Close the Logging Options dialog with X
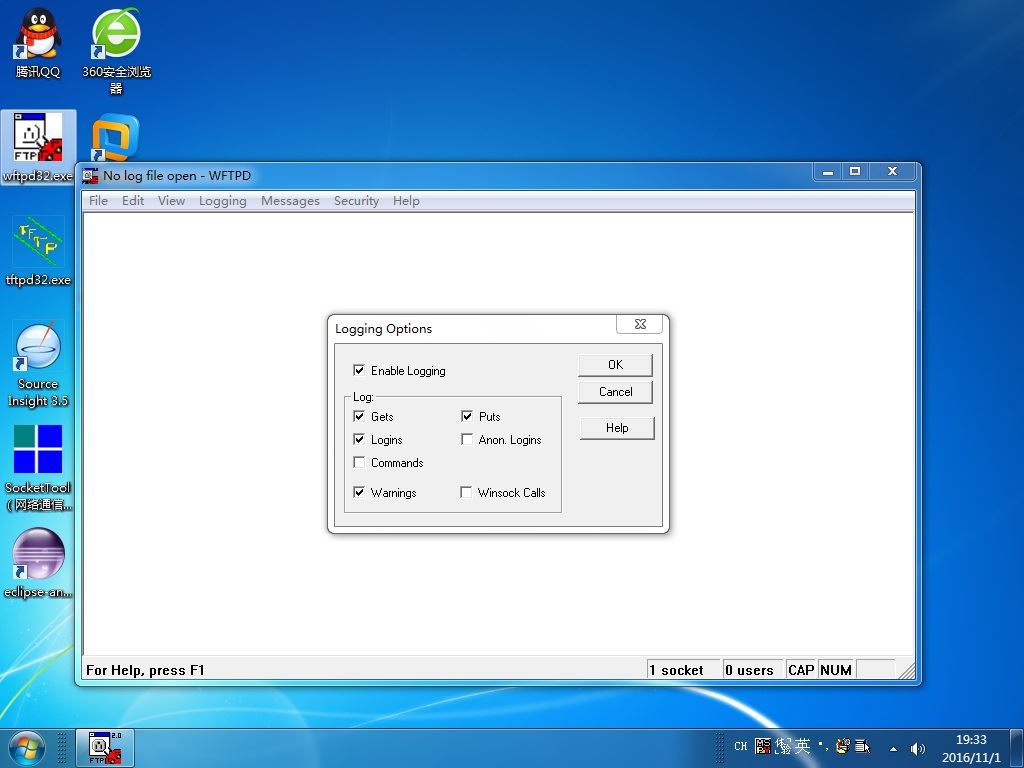The image size is (1024, 768). 640,324
